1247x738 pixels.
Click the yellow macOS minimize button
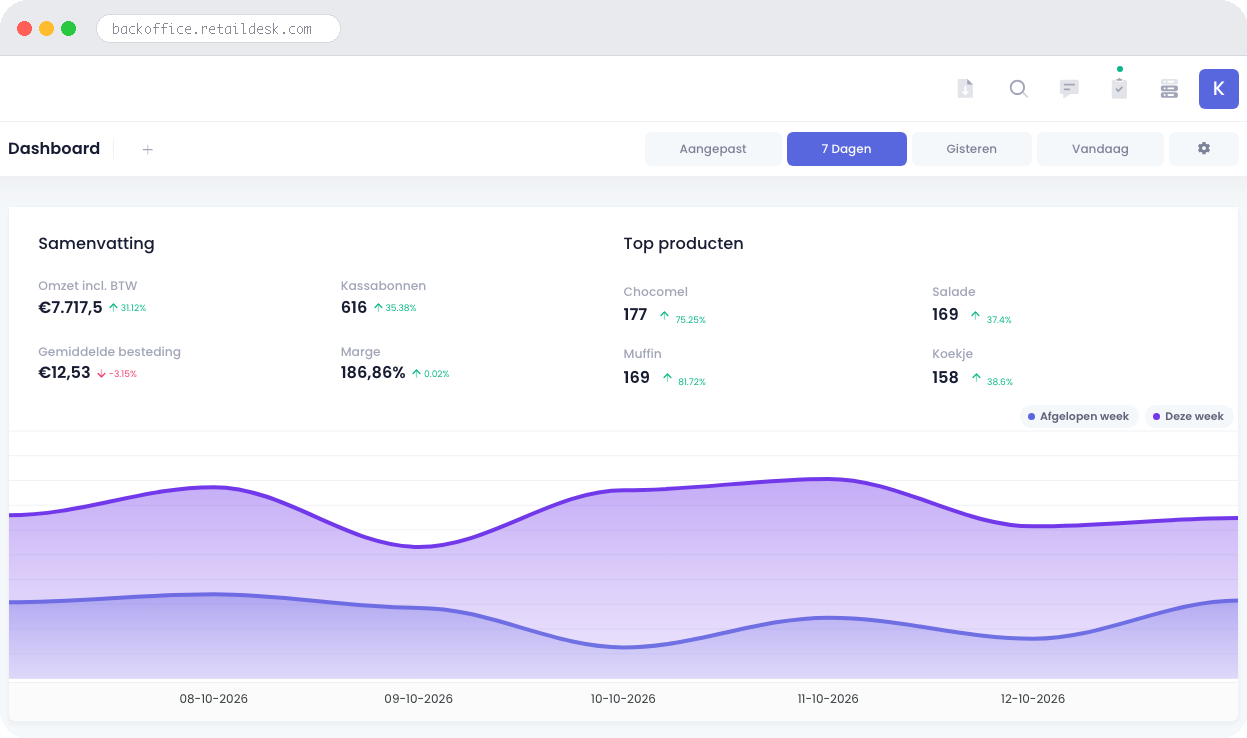click(47, 29)
